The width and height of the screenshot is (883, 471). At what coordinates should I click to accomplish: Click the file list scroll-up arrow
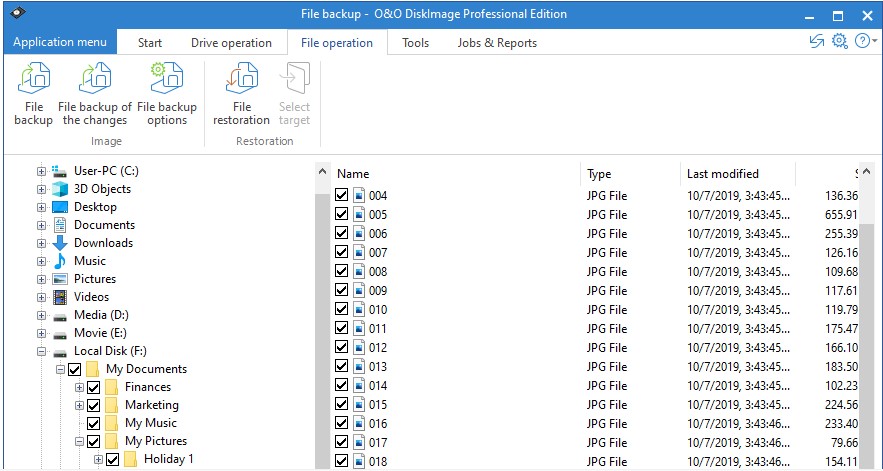point(866,171)
